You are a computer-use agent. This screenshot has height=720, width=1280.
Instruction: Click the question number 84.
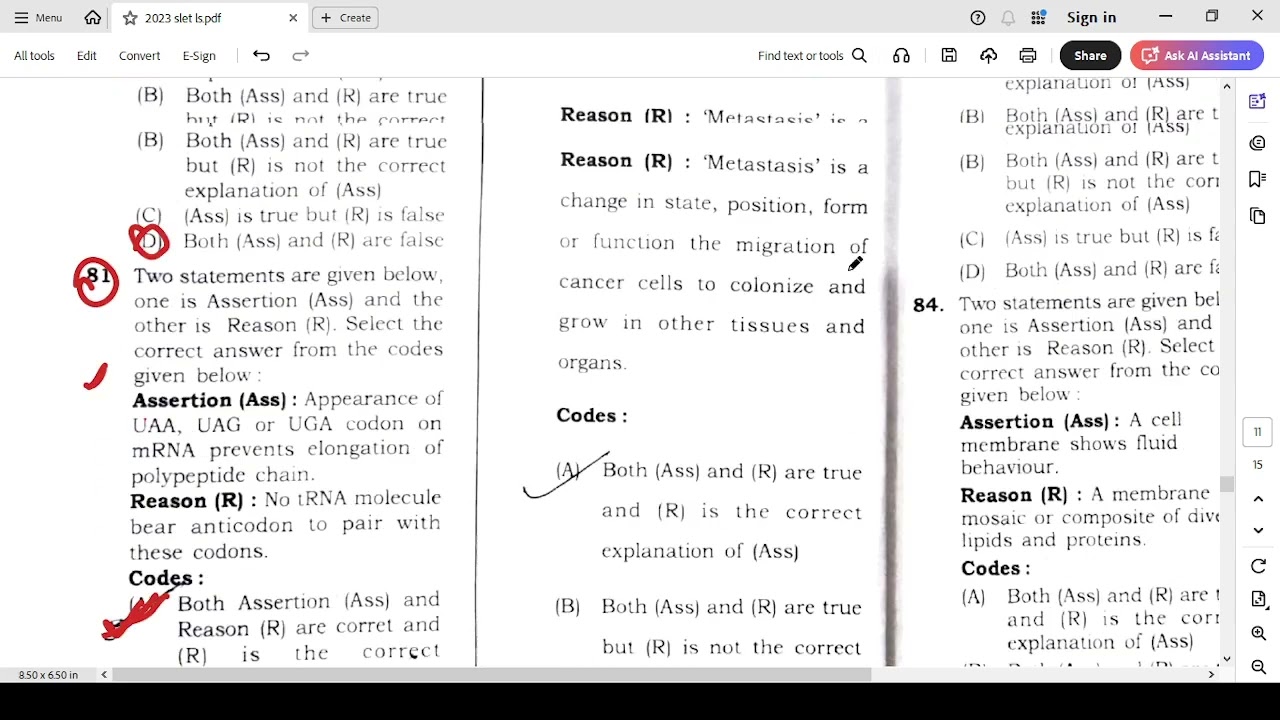pos(928,305)
